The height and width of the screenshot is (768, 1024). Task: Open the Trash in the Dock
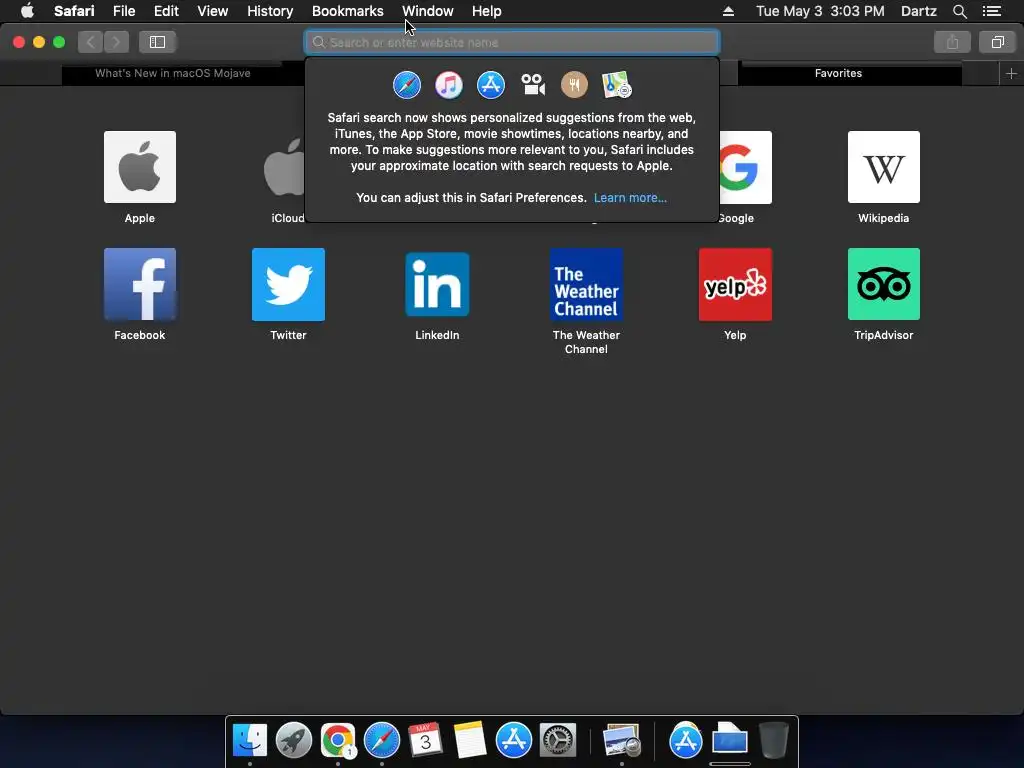pos(773,741)
